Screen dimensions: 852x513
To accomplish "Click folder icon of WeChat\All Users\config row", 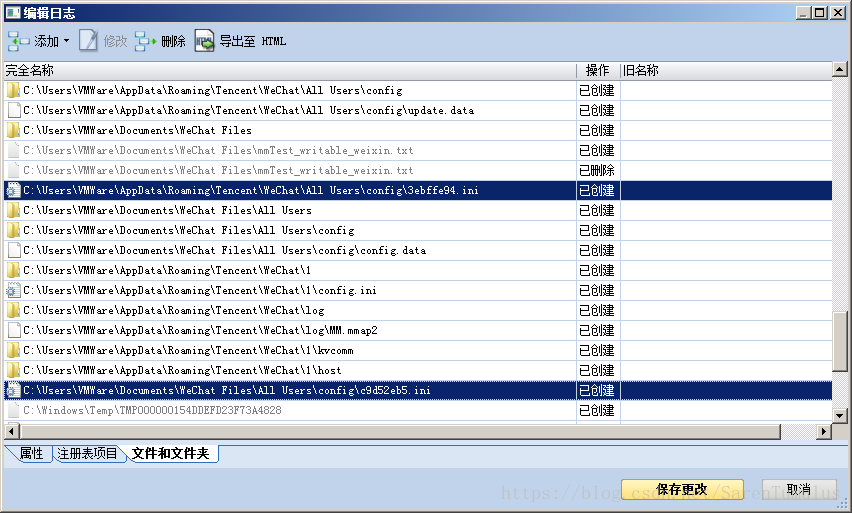I will coord(13,90).
